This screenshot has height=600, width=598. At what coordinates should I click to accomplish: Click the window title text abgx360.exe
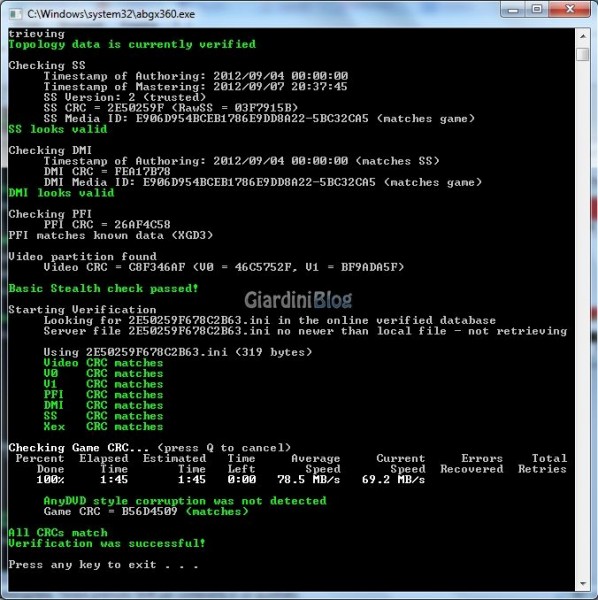click(x=111, y=14)
